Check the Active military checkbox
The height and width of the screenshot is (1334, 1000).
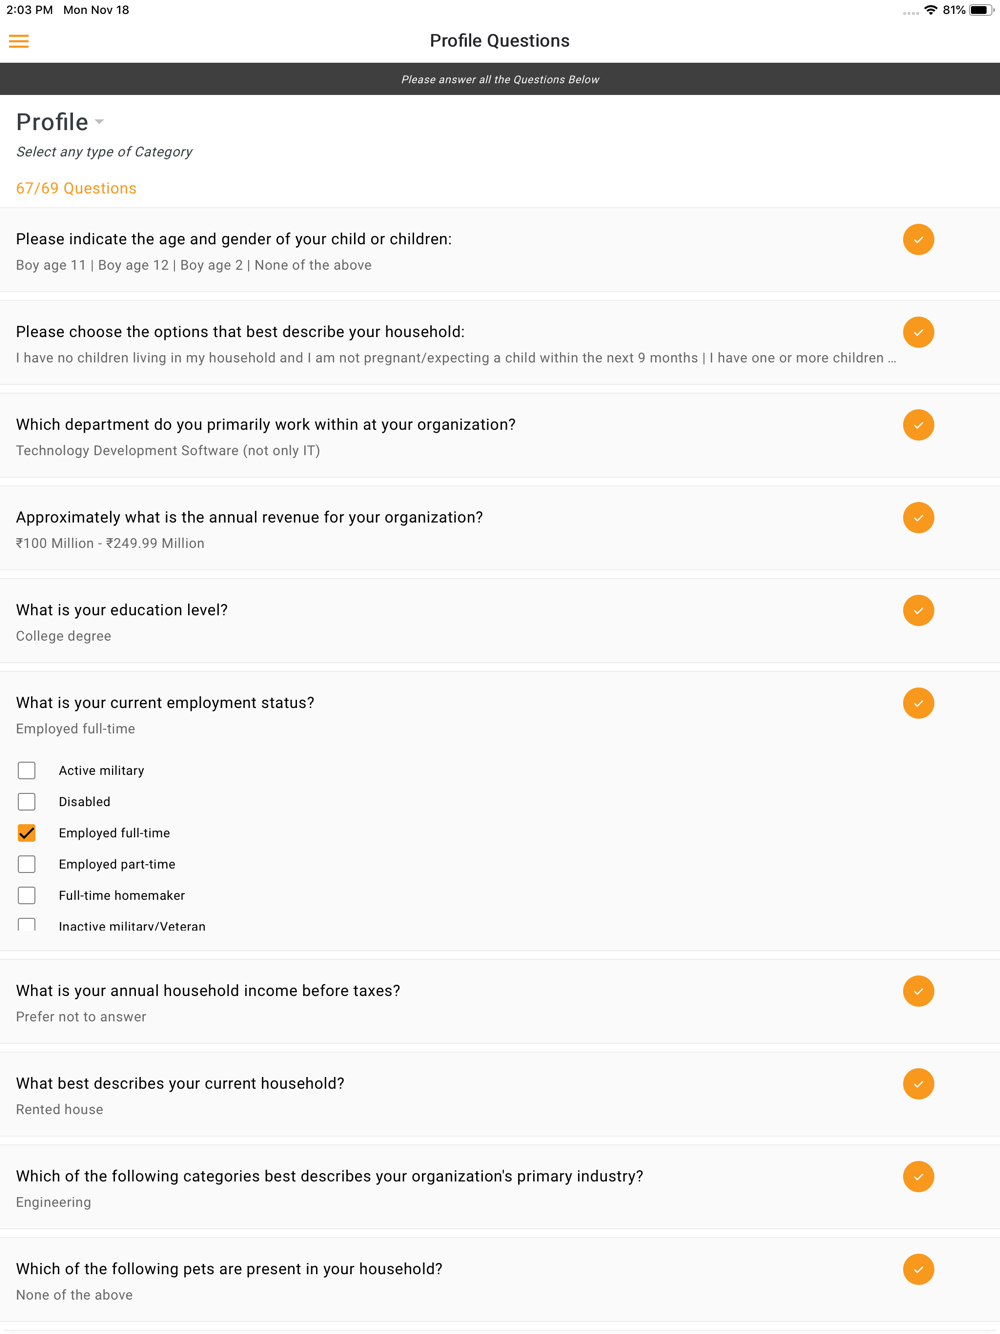click(x=27, y=770)
